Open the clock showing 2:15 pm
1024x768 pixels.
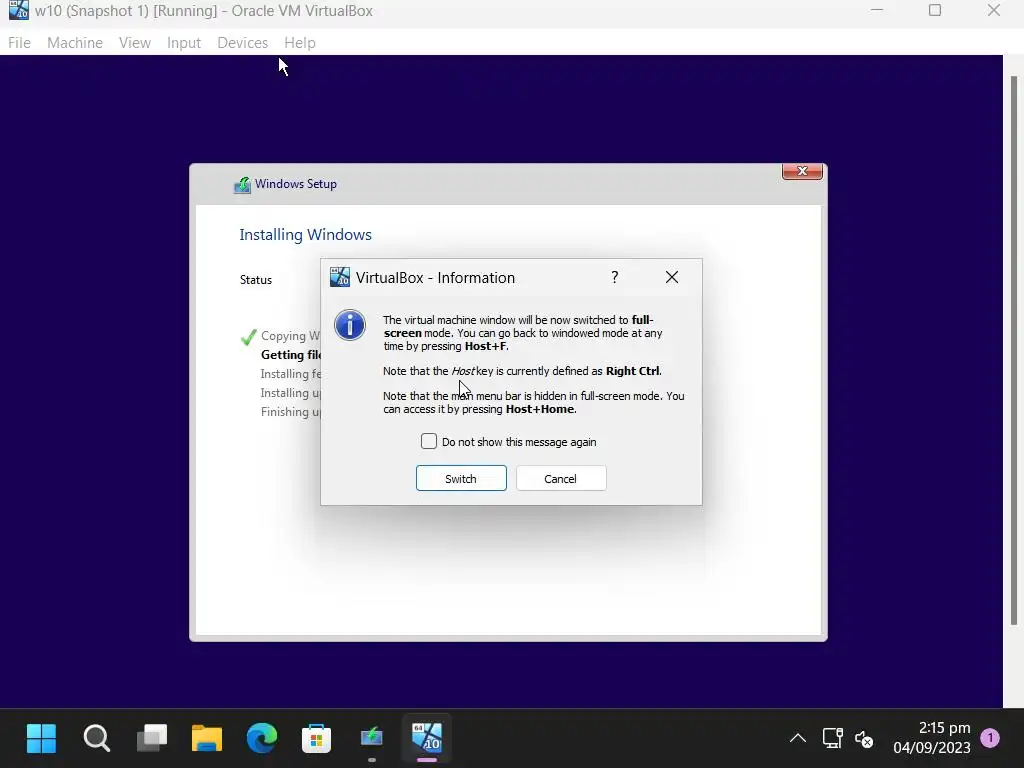point(931,738)
